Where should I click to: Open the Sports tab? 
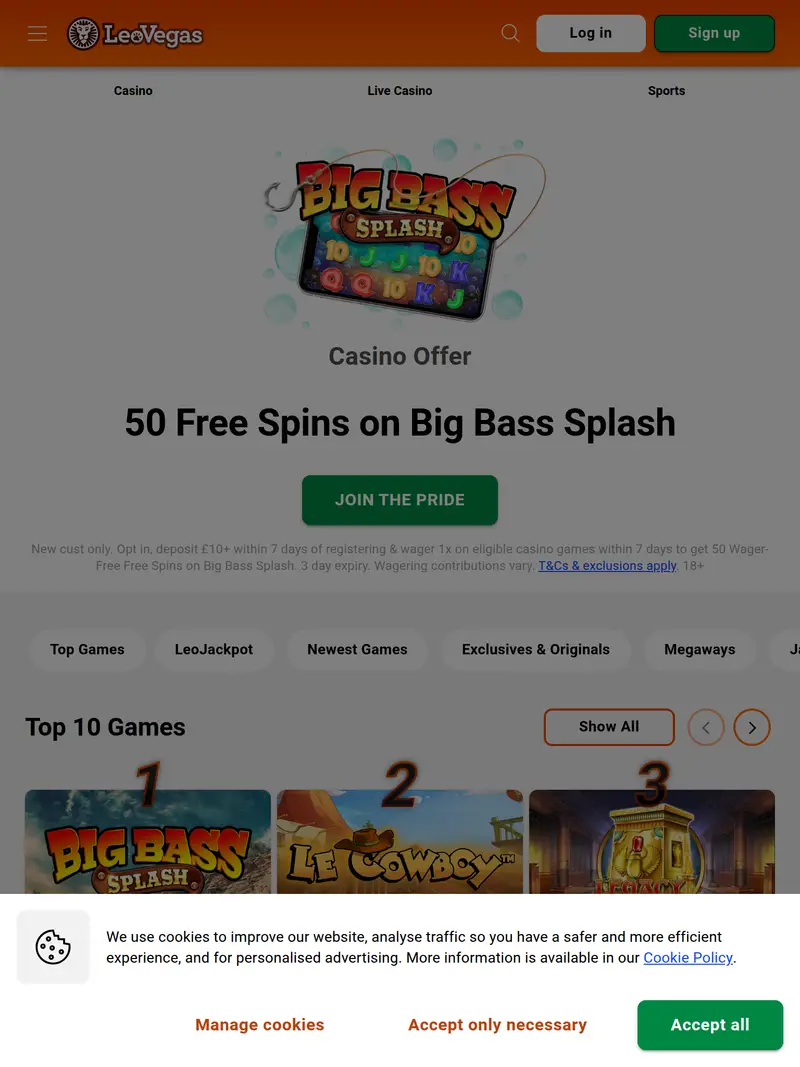tap(667, 91)
